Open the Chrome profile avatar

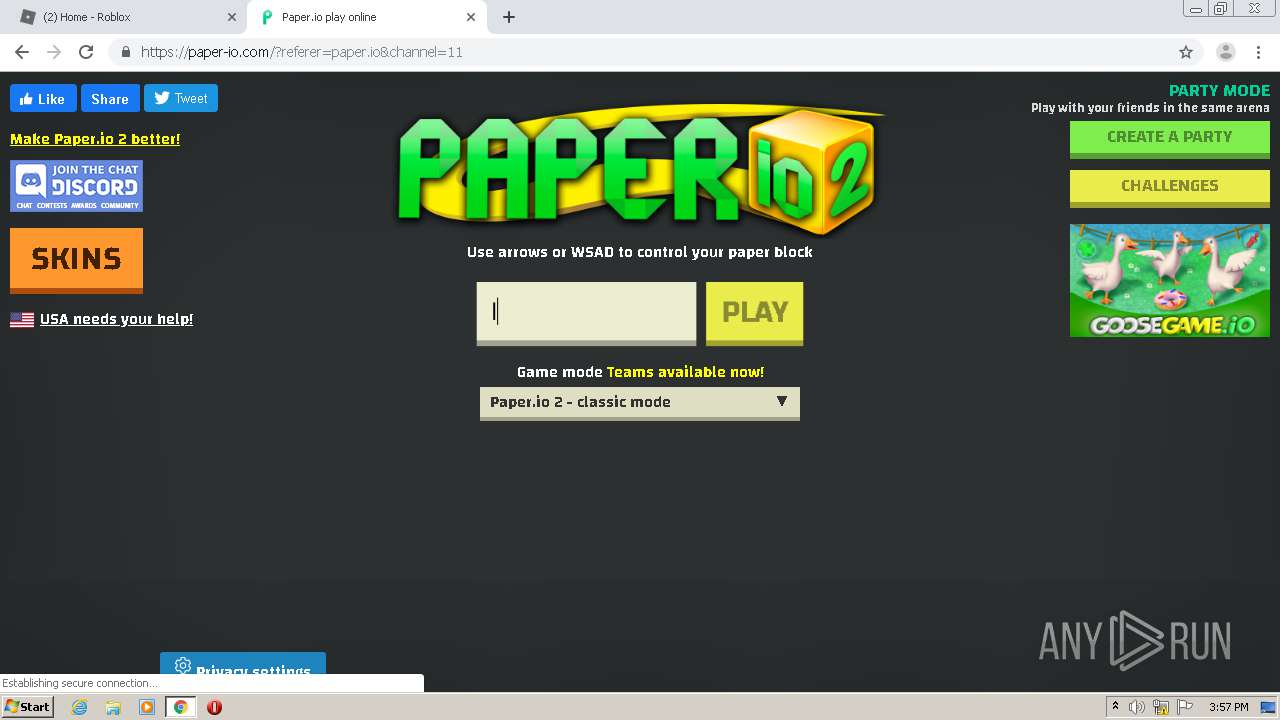1225,52
